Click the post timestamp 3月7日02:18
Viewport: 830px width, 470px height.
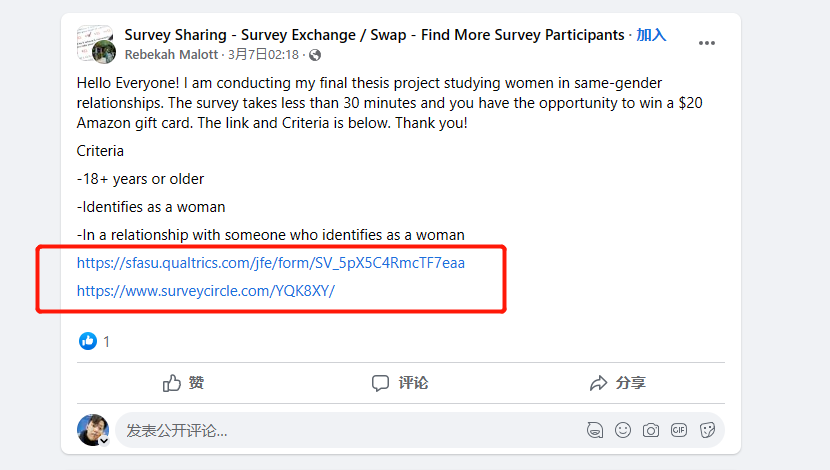click(x=263, y=55)
